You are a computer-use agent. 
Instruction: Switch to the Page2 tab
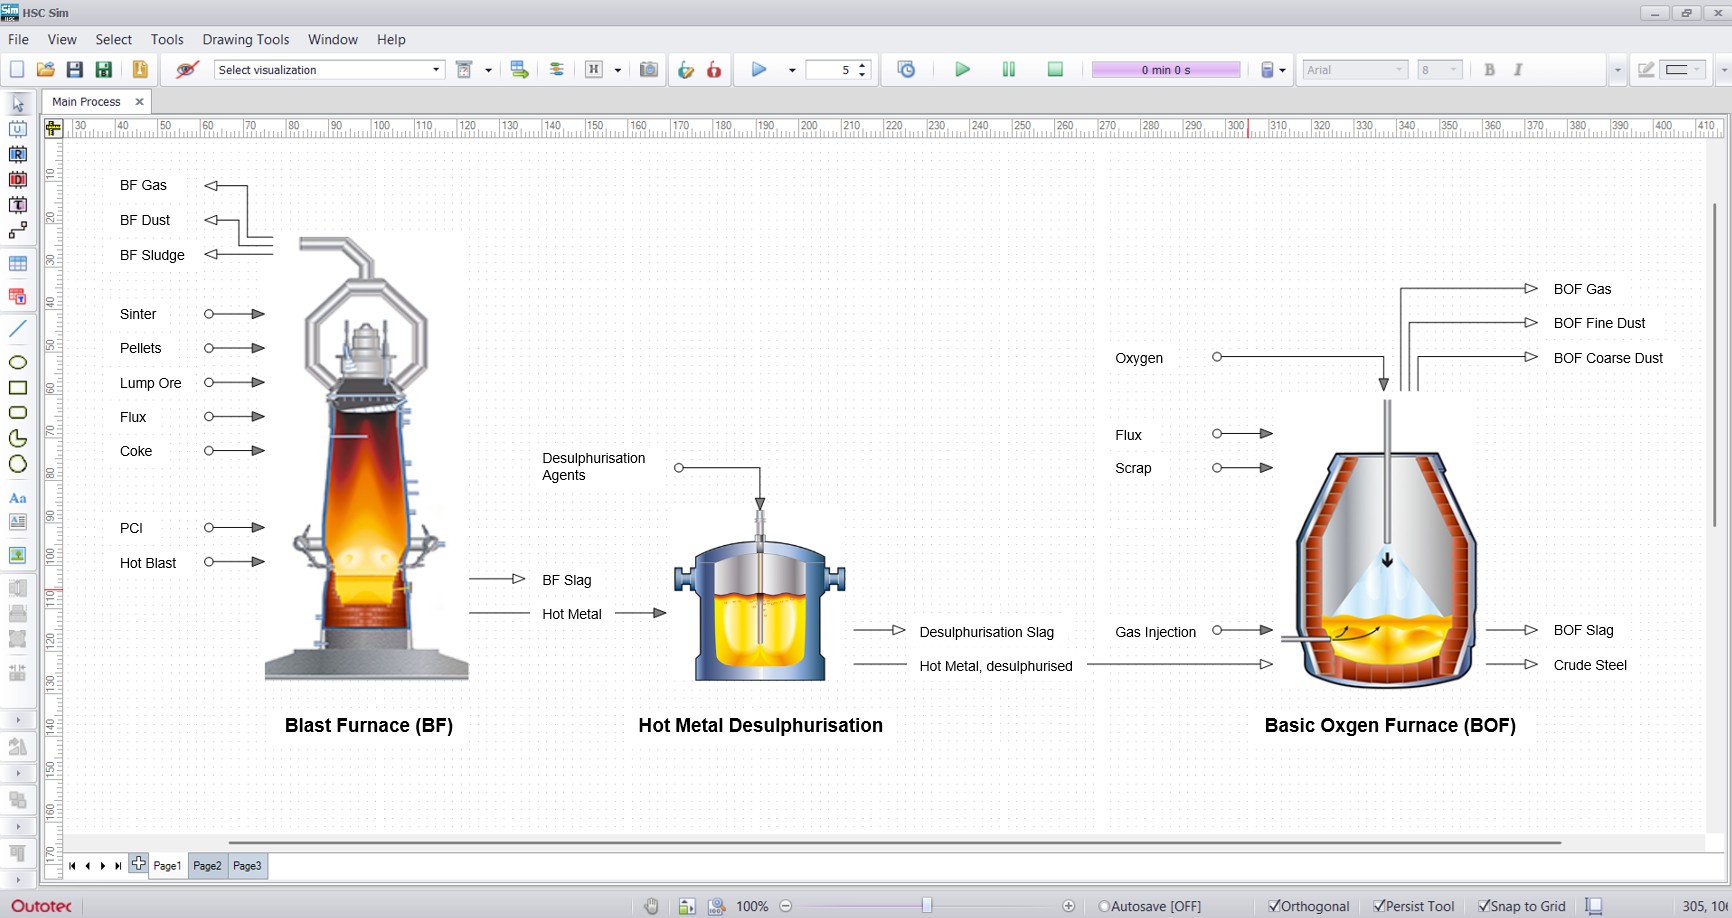(207, 866)
